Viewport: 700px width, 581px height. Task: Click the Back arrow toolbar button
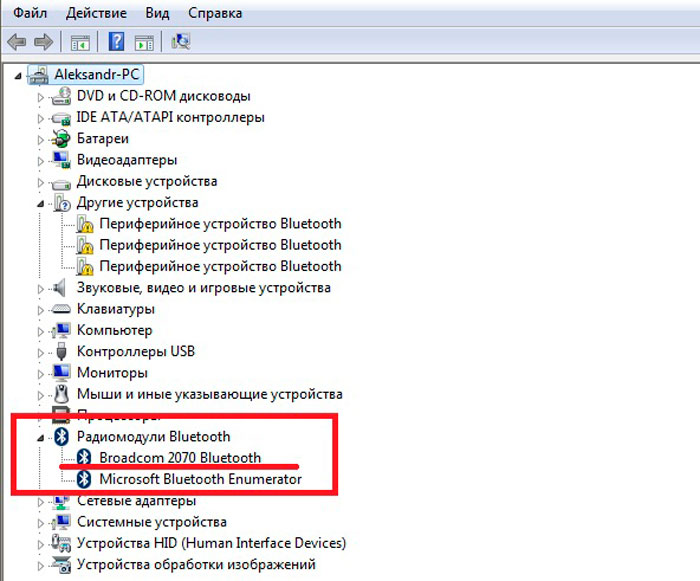pyautogui.click(x=17, y=42)
